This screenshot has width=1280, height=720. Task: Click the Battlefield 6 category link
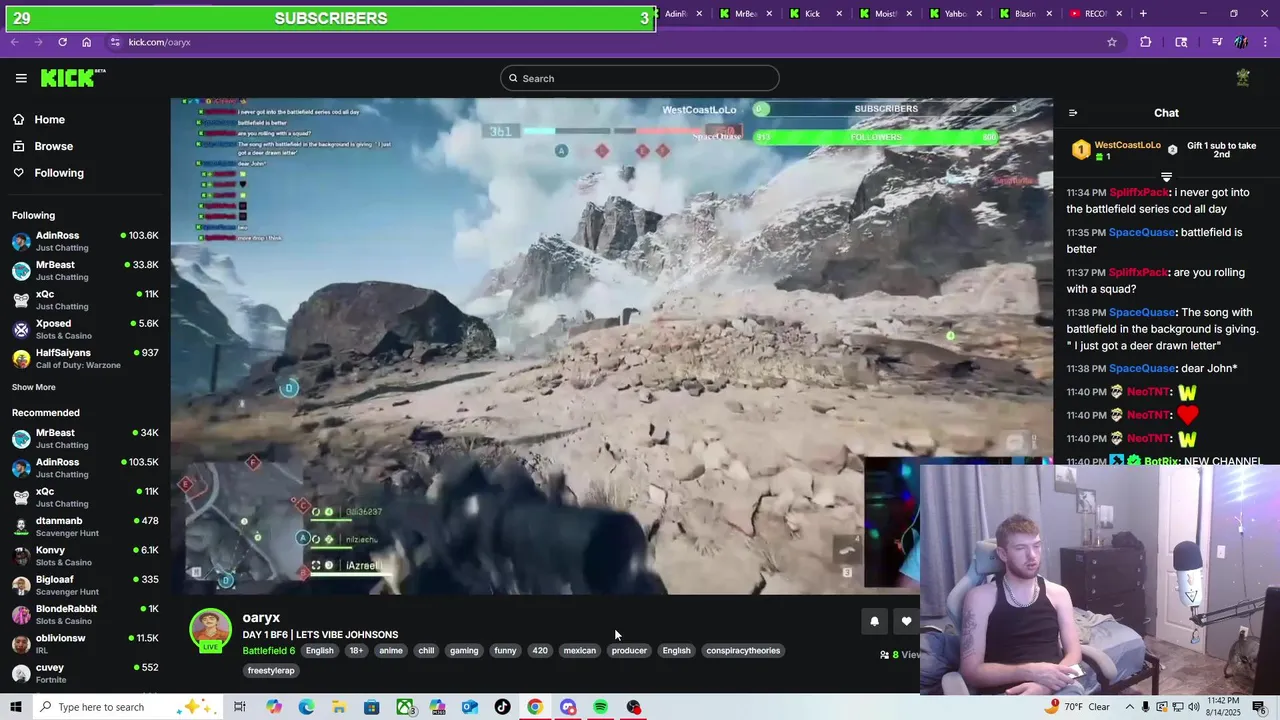pyautogui.click(x=268, y=650)
